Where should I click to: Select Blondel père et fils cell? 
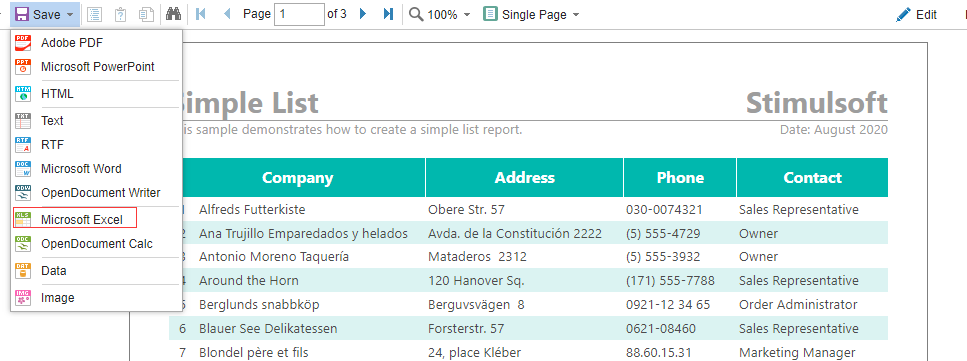[253, 353]
